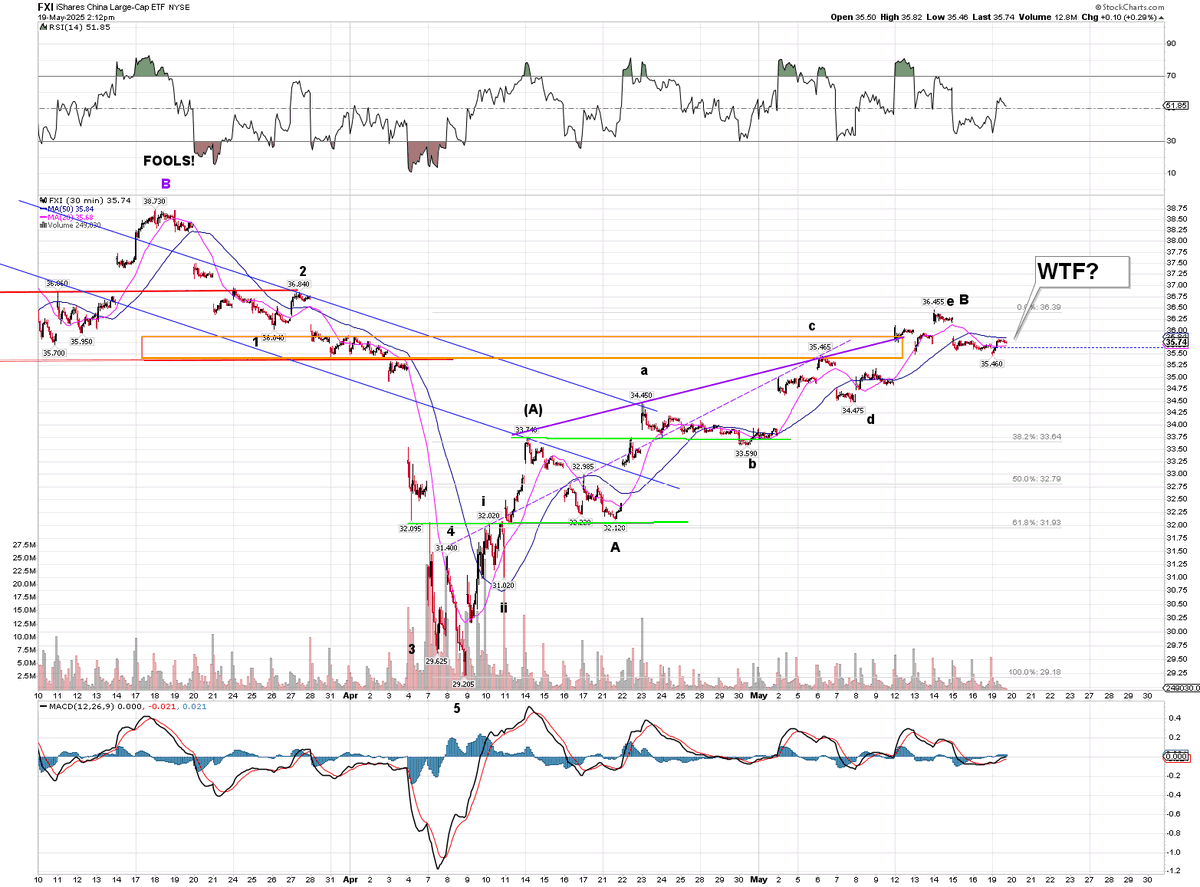Click the "Volume 12.8M" quote value
Image resolution: width=1200 pixels, height=887 pixels.
tap(1047, 17)
